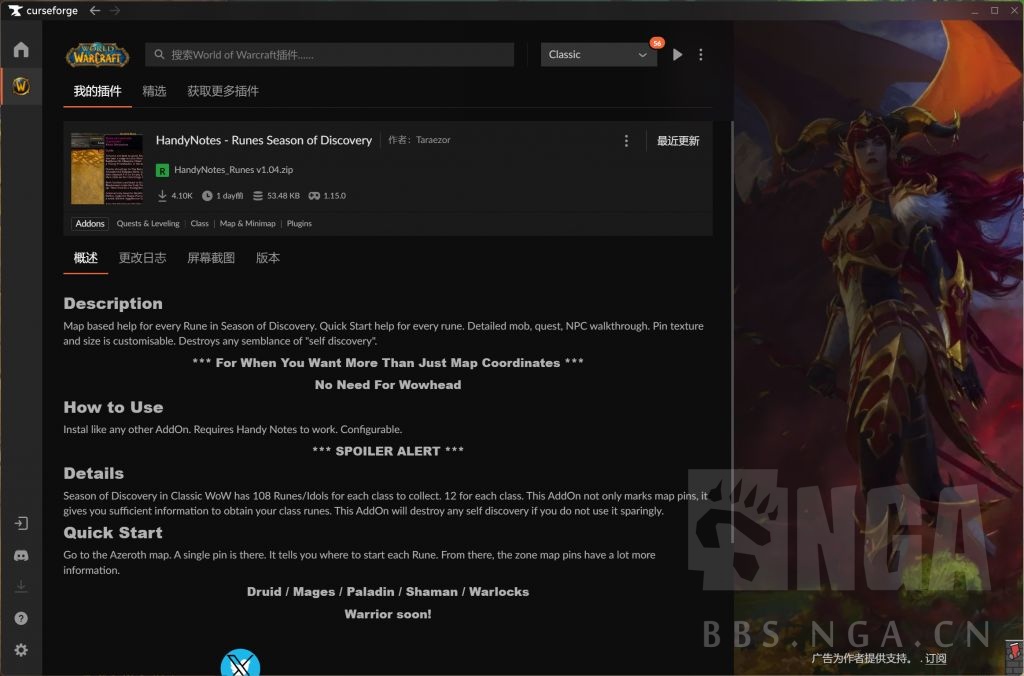
Task: Open HandyNotes addon three-dot menu
Action: [x=626, y=141]
